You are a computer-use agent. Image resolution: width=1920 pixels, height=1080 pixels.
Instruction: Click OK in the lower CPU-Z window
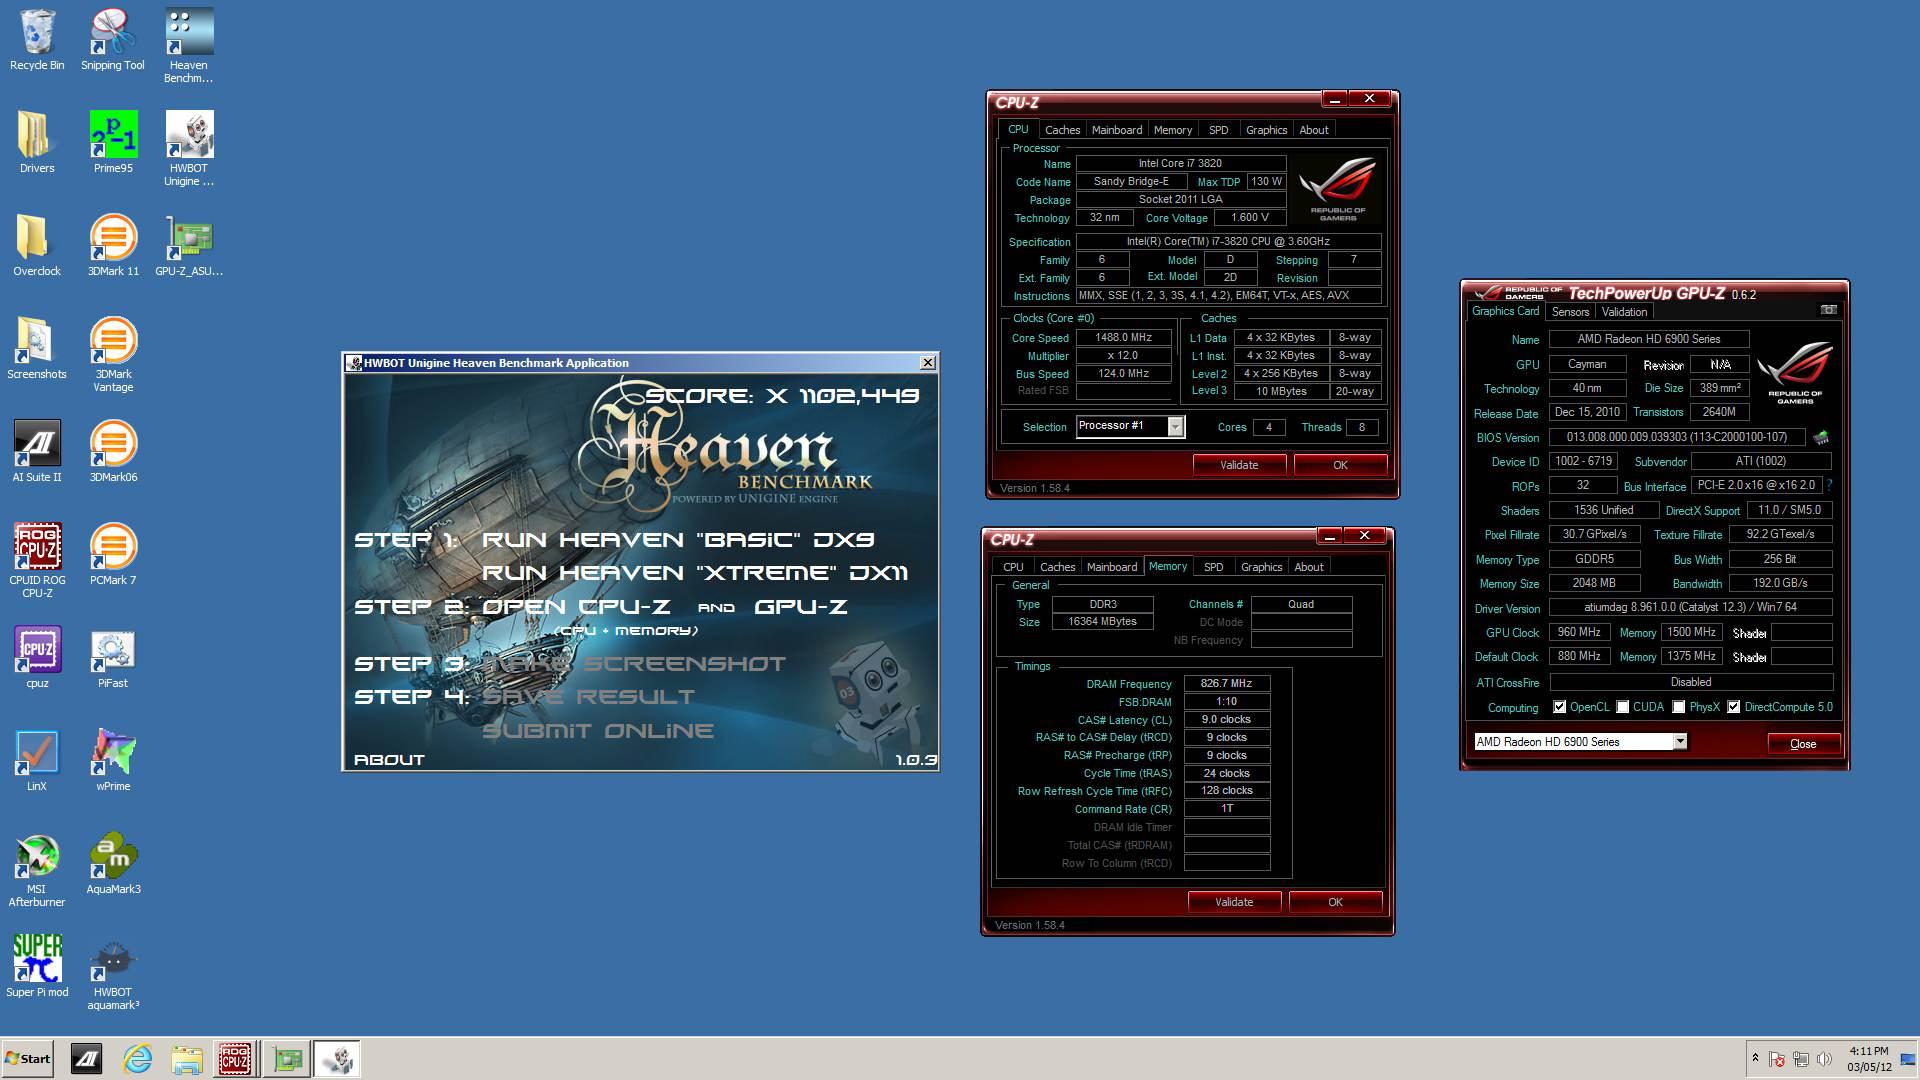(1335, 902)
